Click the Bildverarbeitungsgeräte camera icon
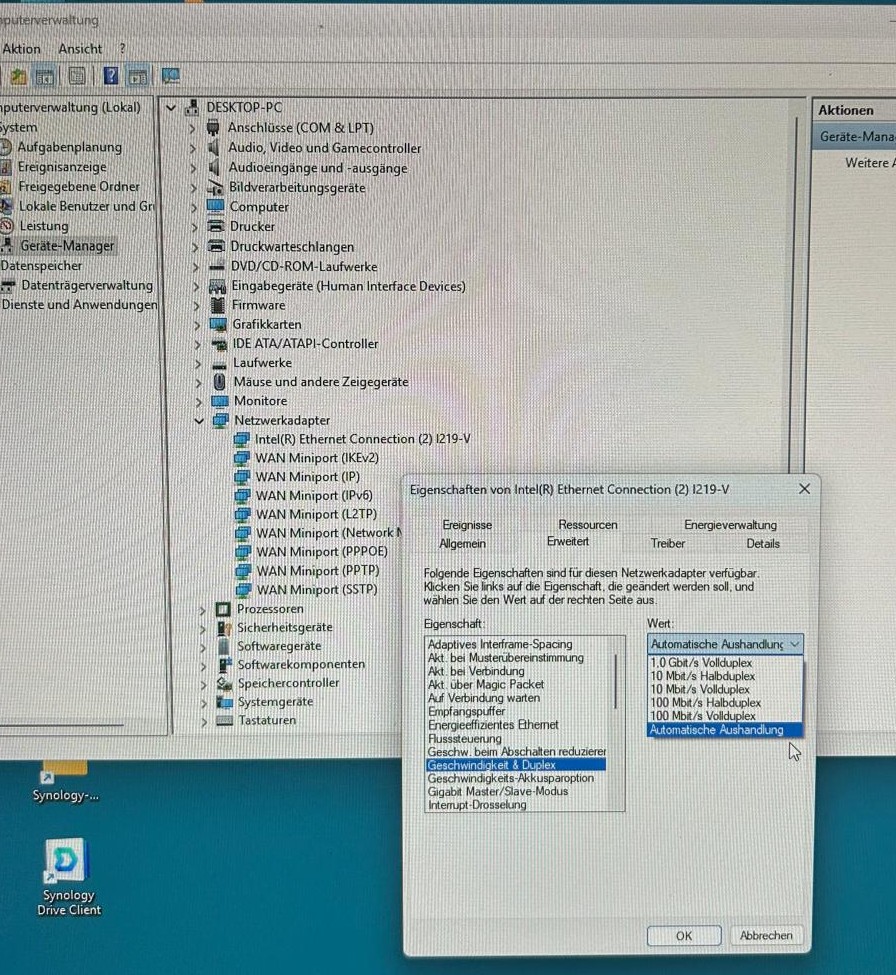 pos(215,187)
